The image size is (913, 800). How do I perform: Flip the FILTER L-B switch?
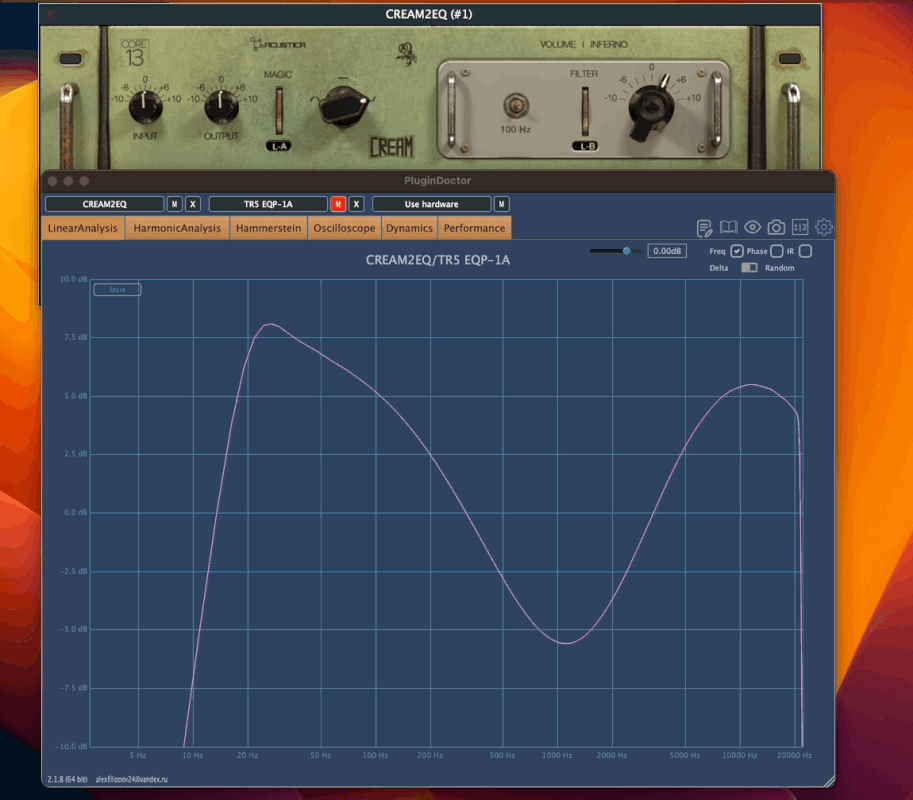pos(585,111)
